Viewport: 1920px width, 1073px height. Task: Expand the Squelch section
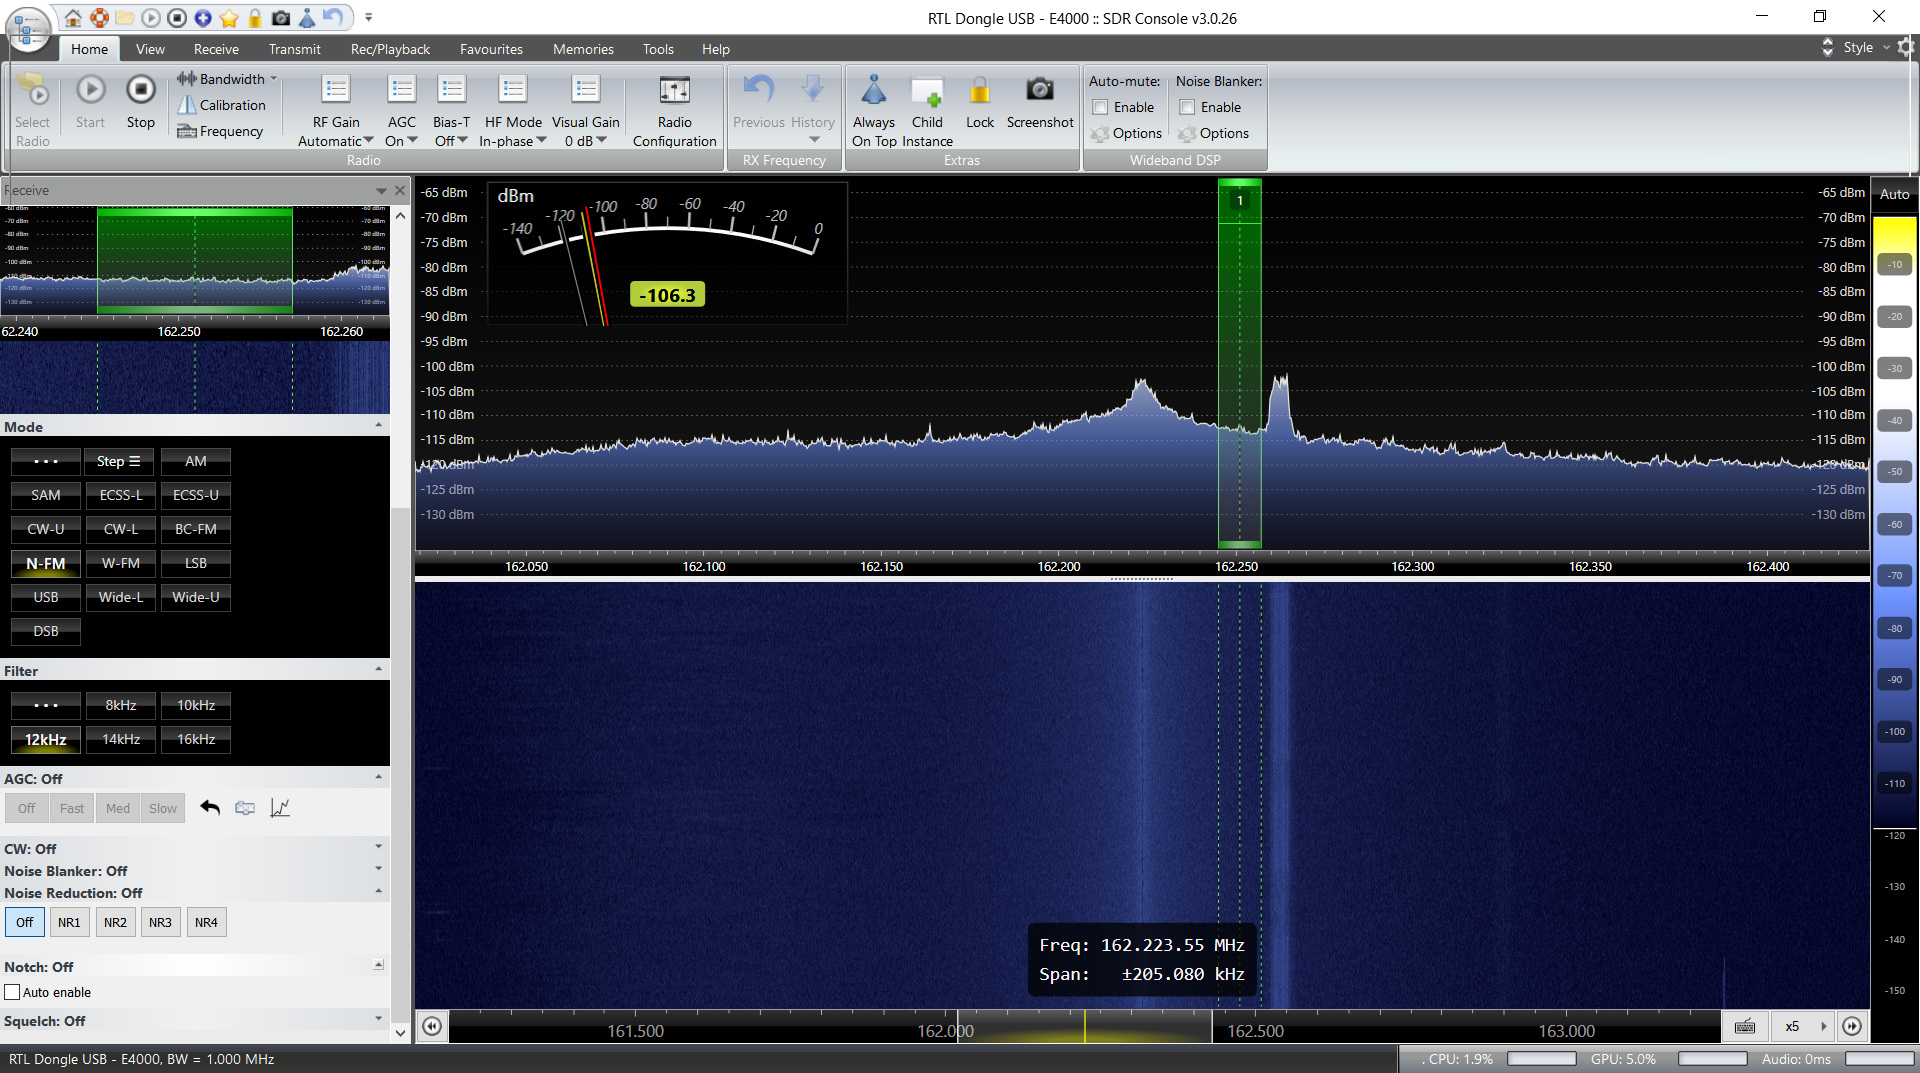tap(378, 1020)
